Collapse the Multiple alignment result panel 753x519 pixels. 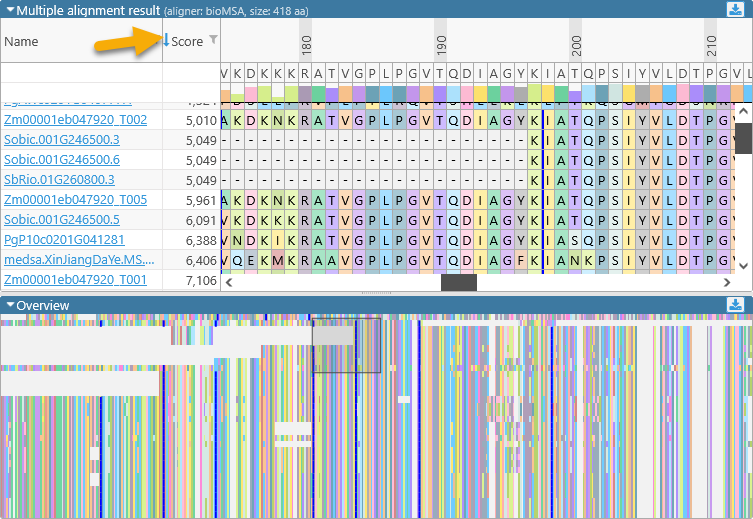(x=10, y=10)
